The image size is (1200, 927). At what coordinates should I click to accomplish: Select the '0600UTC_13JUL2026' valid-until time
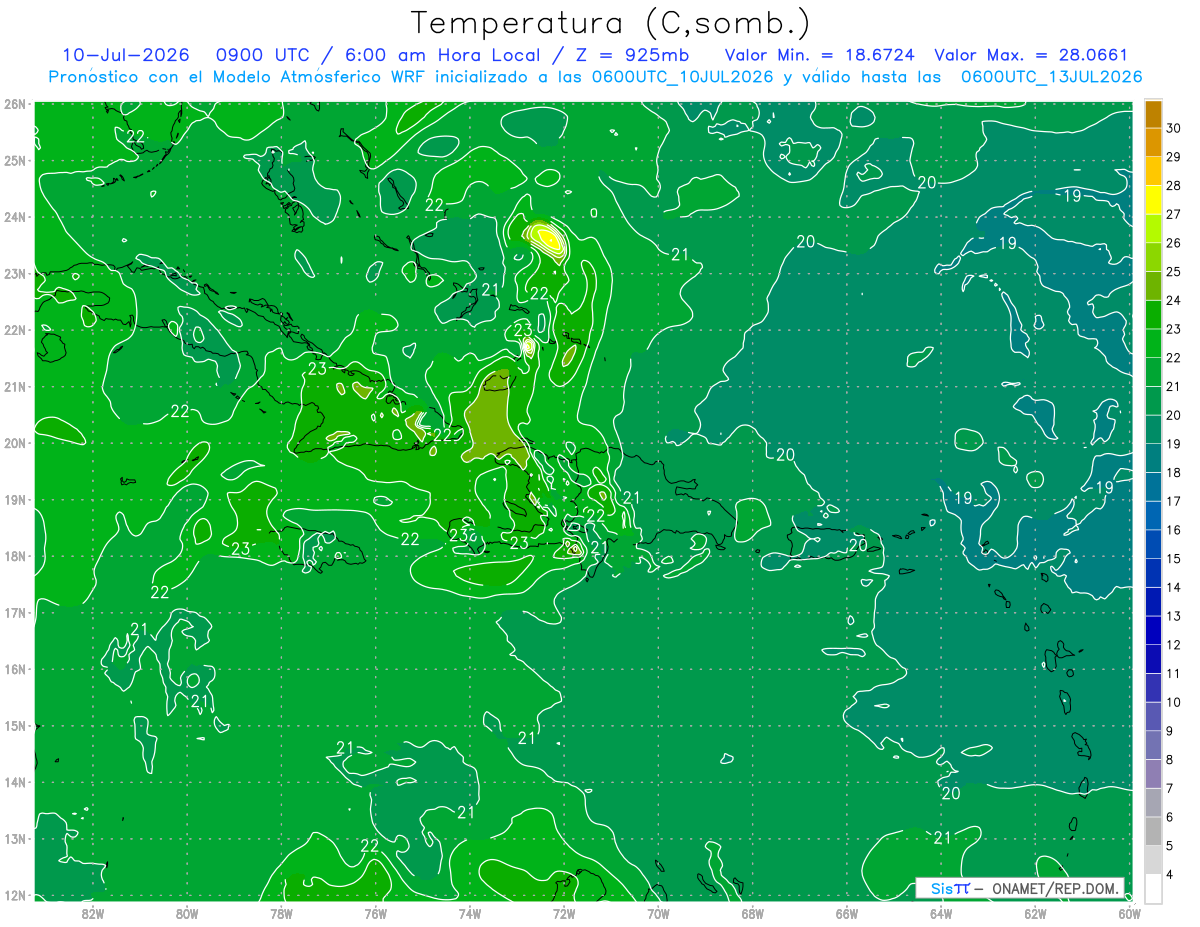(x=1052, y=76)
